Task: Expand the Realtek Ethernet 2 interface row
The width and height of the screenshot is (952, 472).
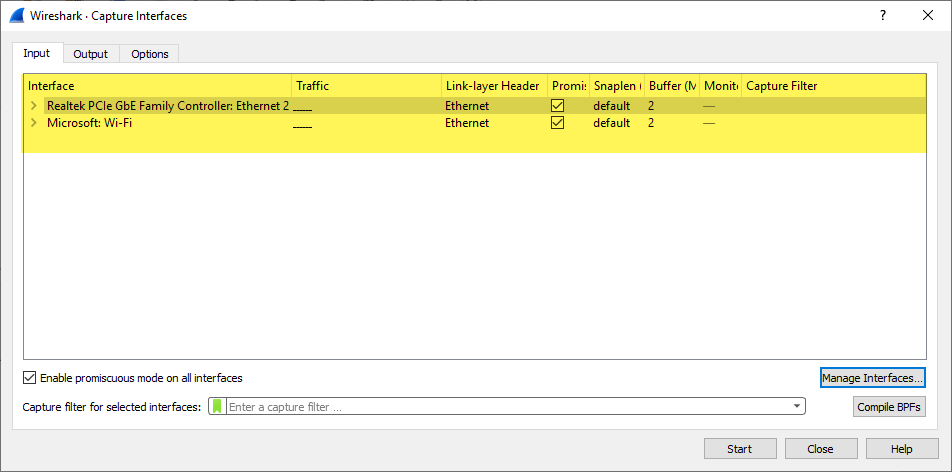Action: 33,105
